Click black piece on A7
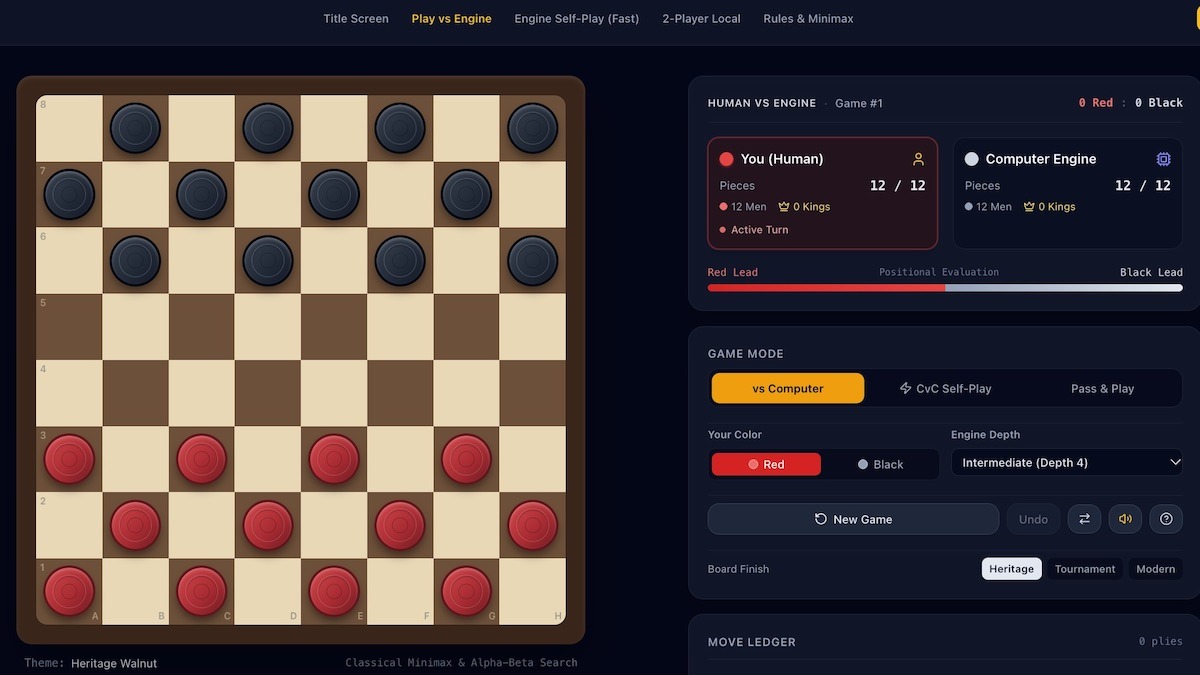1200x675 pixels. coord(69,194)
